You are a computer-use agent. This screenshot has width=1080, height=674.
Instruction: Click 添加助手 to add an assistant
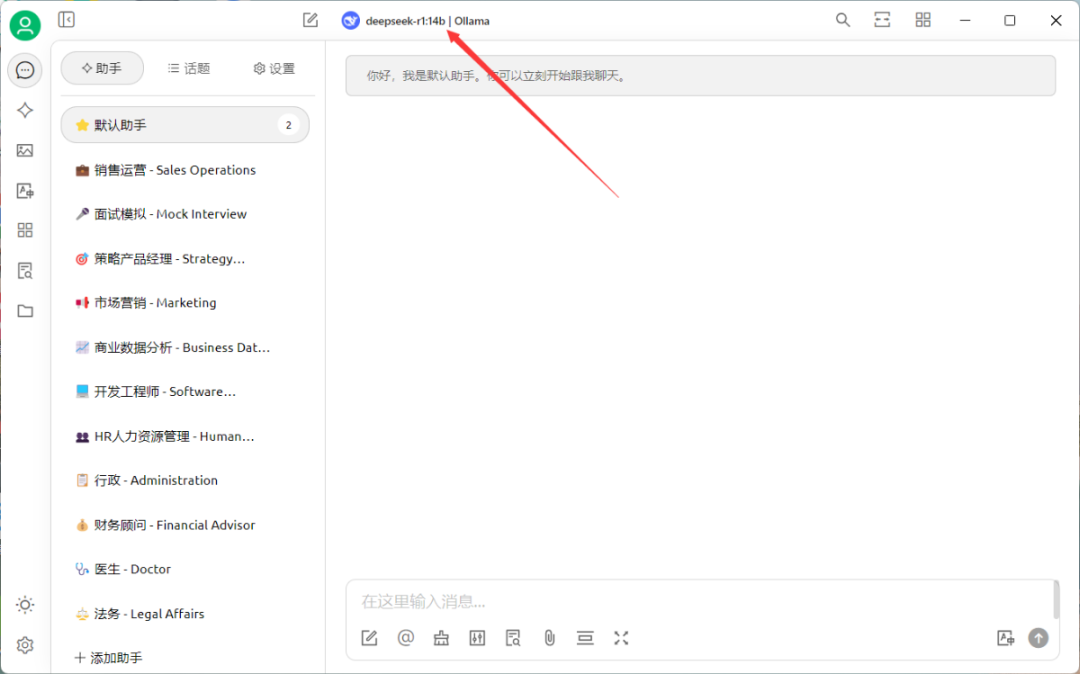point(108,657)
